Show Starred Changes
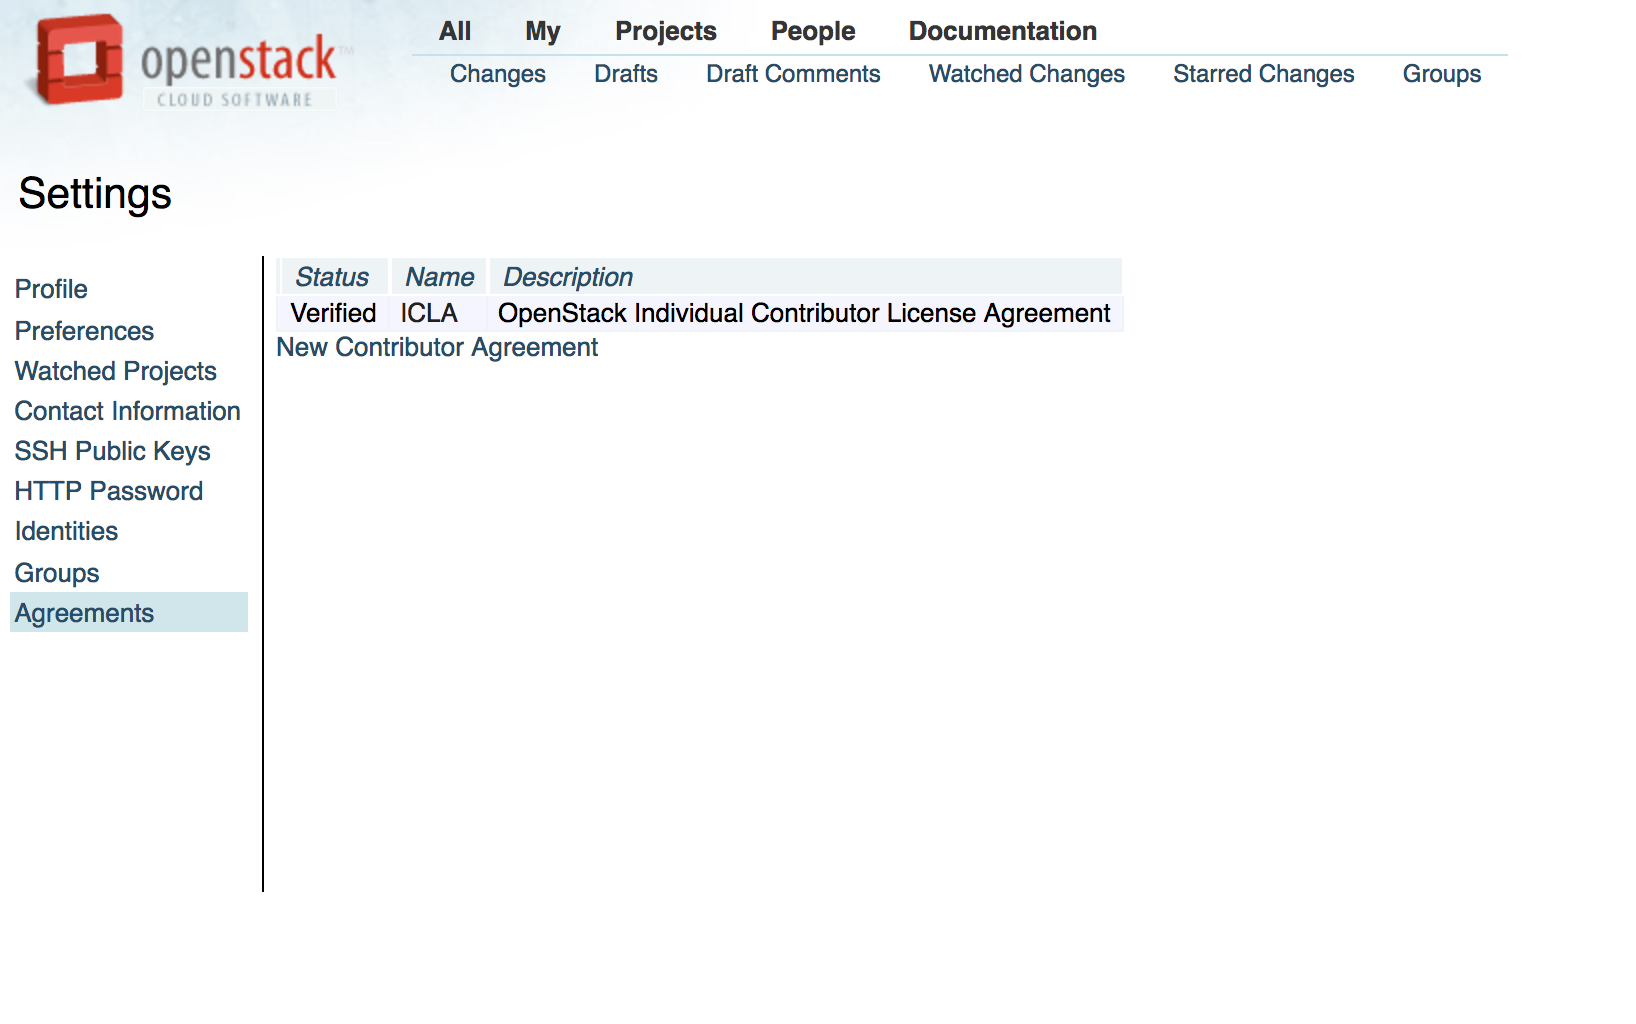 (x=1264, y=74)
